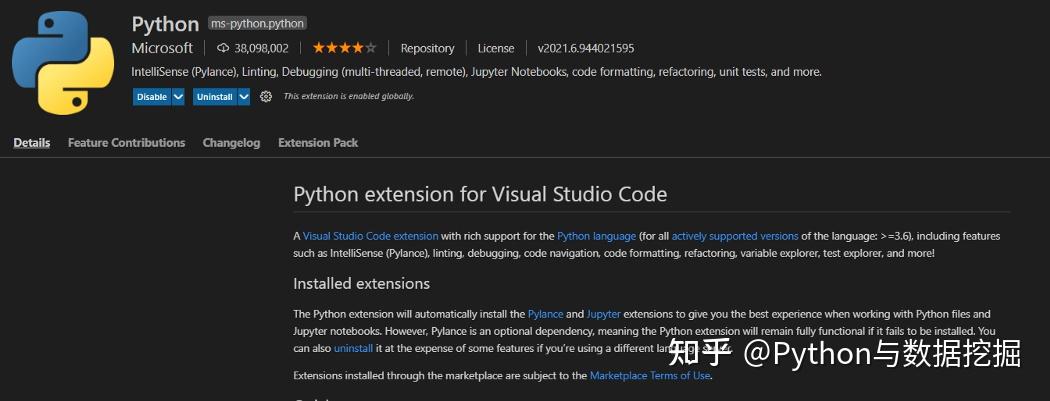Open the License link

point(496,48)
